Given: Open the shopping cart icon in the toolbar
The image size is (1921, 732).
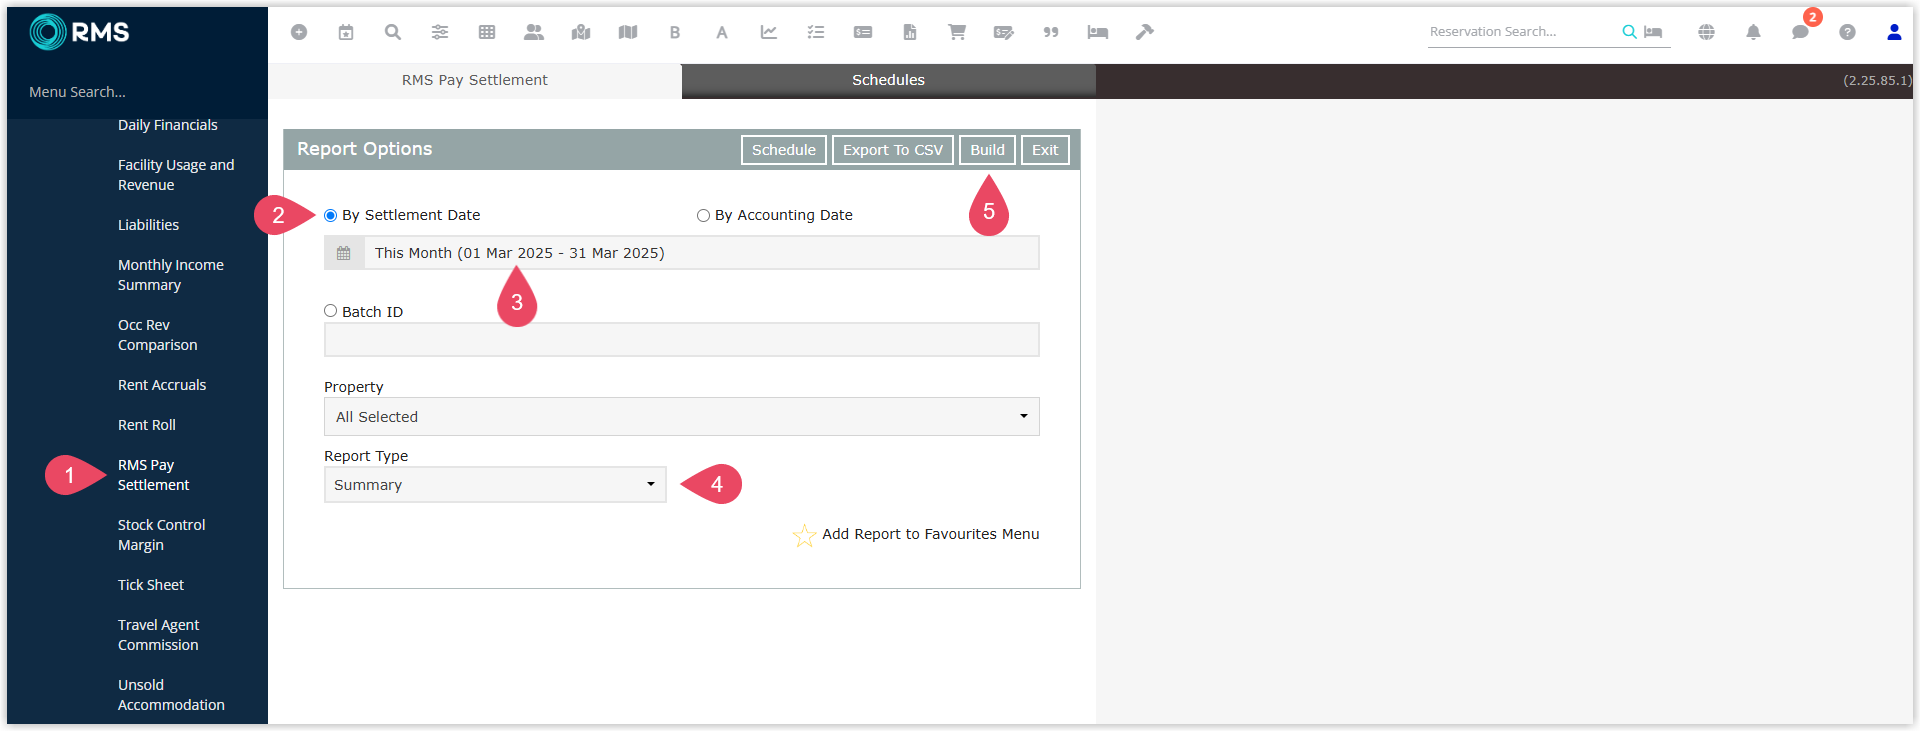Looking at the screenshot, I should point(957,32).
